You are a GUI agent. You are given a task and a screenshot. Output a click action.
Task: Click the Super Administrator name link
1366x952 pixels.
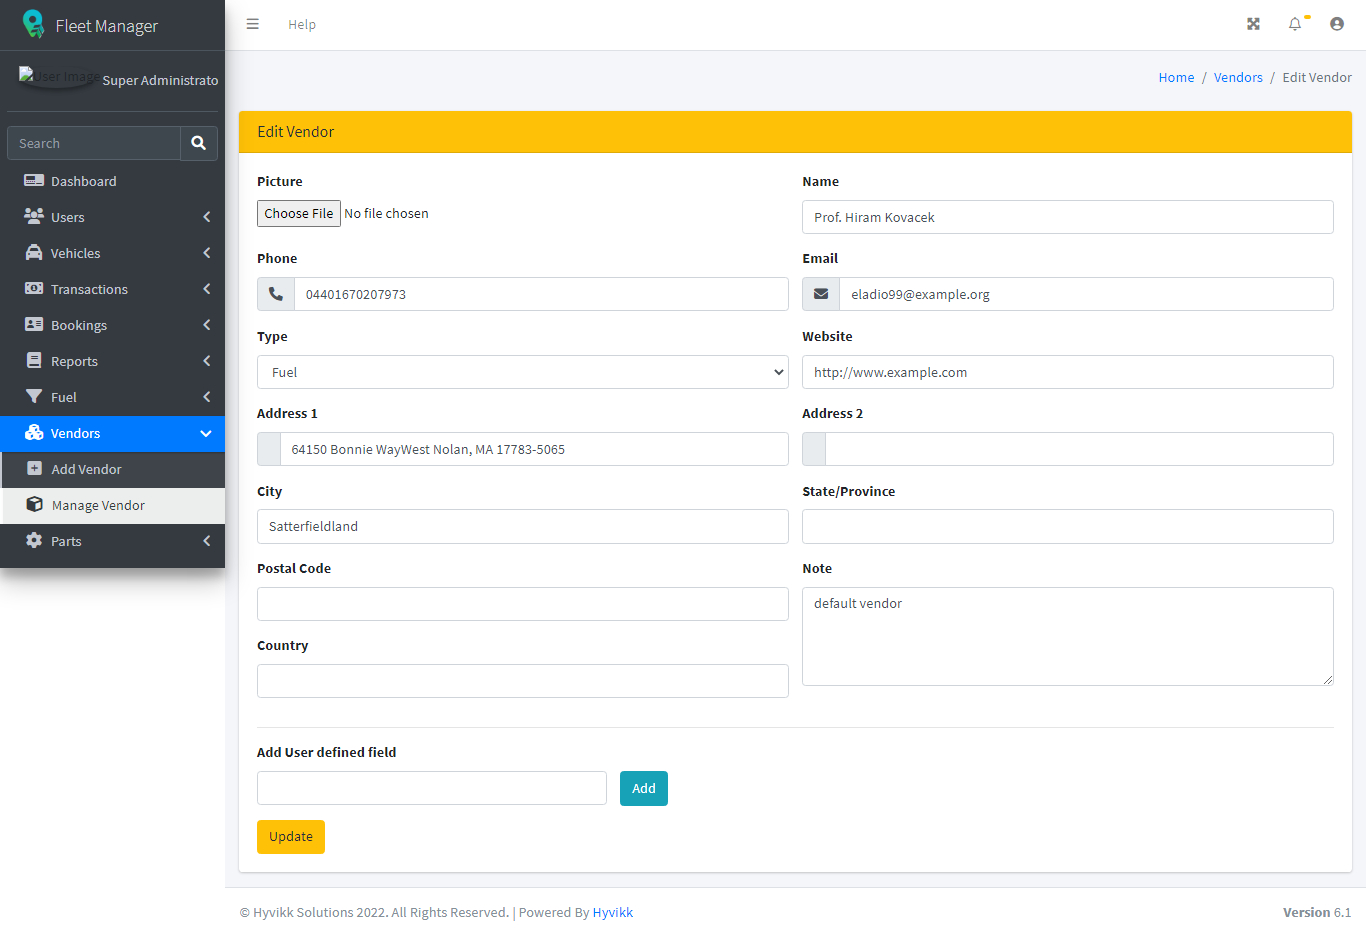point(160,80)
